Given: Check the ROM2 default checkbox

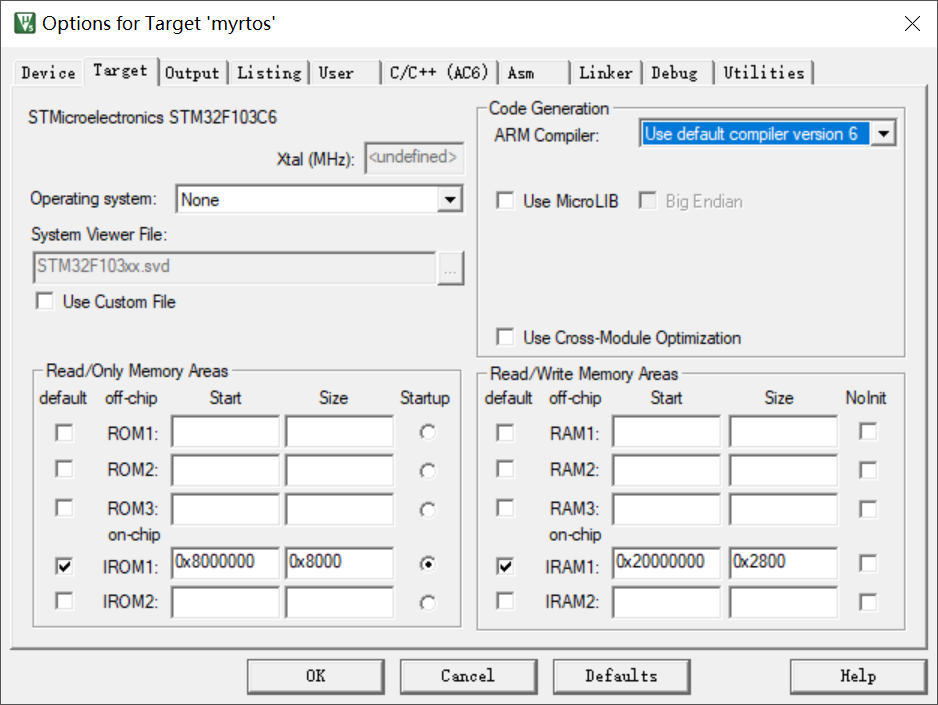Looking at the screenshot, I should [x=64, y=469].
